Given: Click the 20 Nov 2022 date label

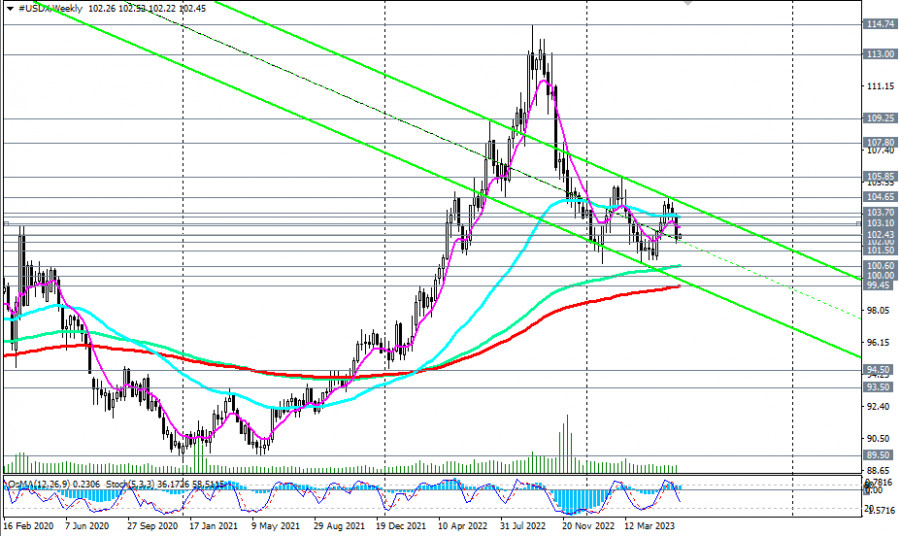Looking at the screenshot, I should (x=584, y=523).
